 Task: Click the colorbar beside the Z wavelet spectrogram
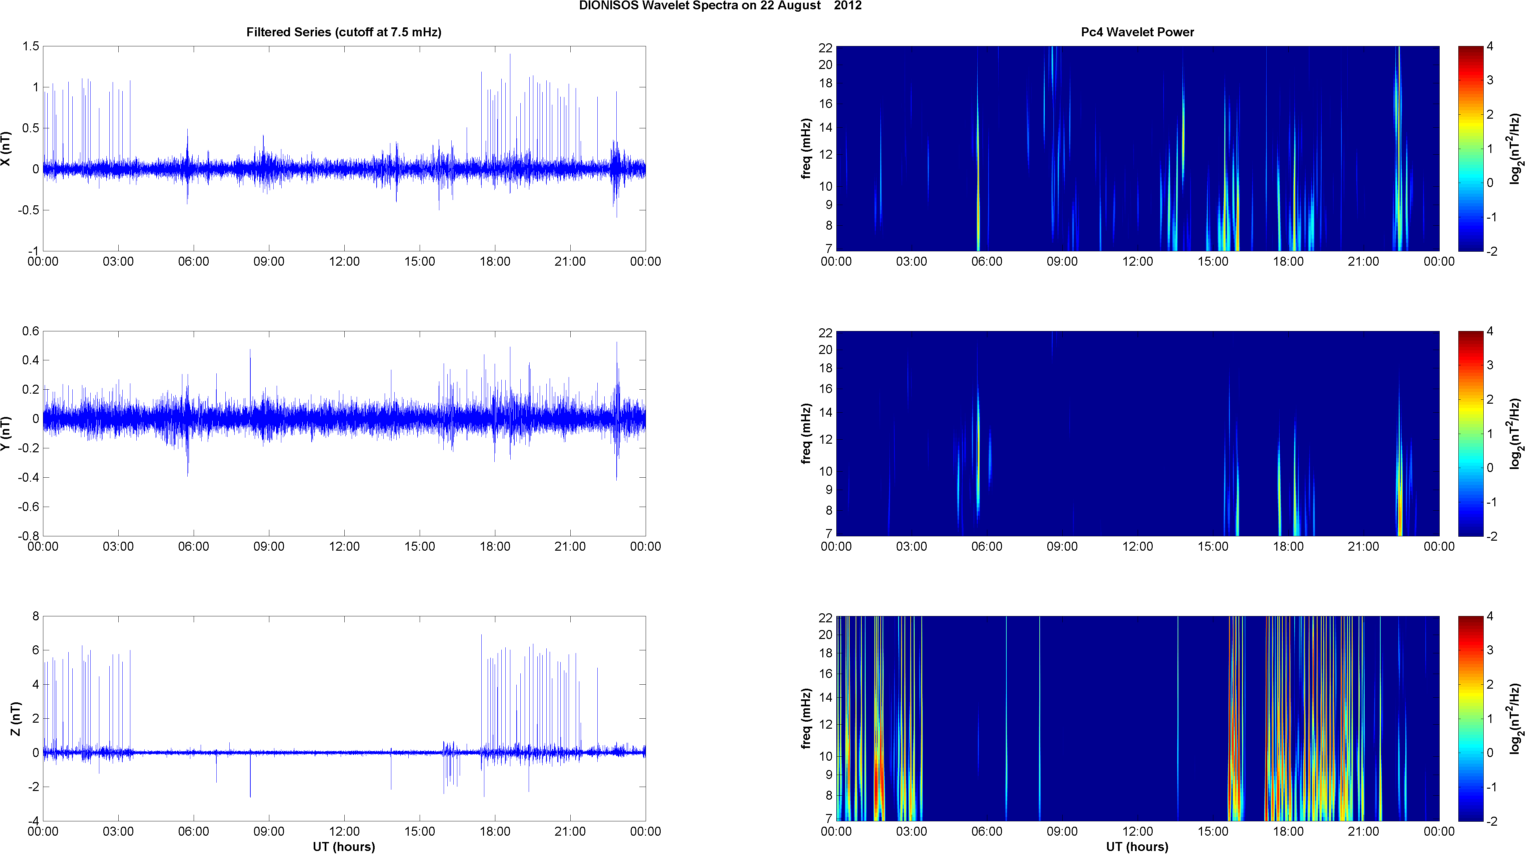1470,719
